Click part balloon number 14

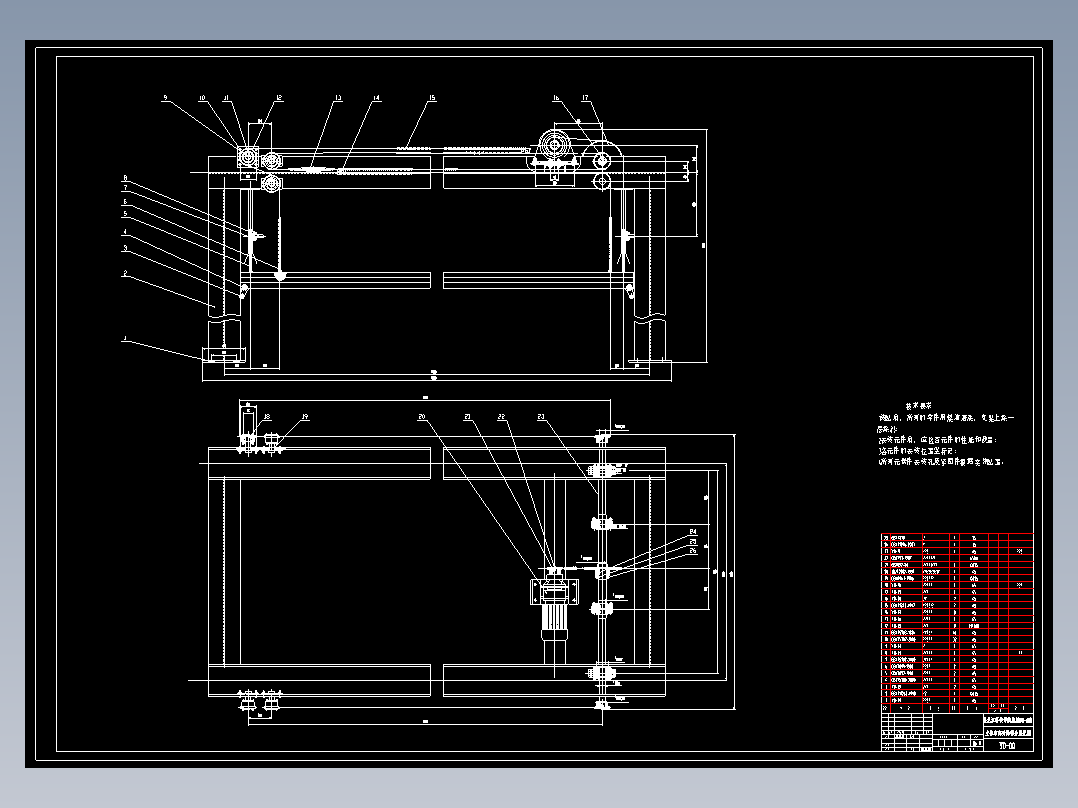tap(377, 98)
